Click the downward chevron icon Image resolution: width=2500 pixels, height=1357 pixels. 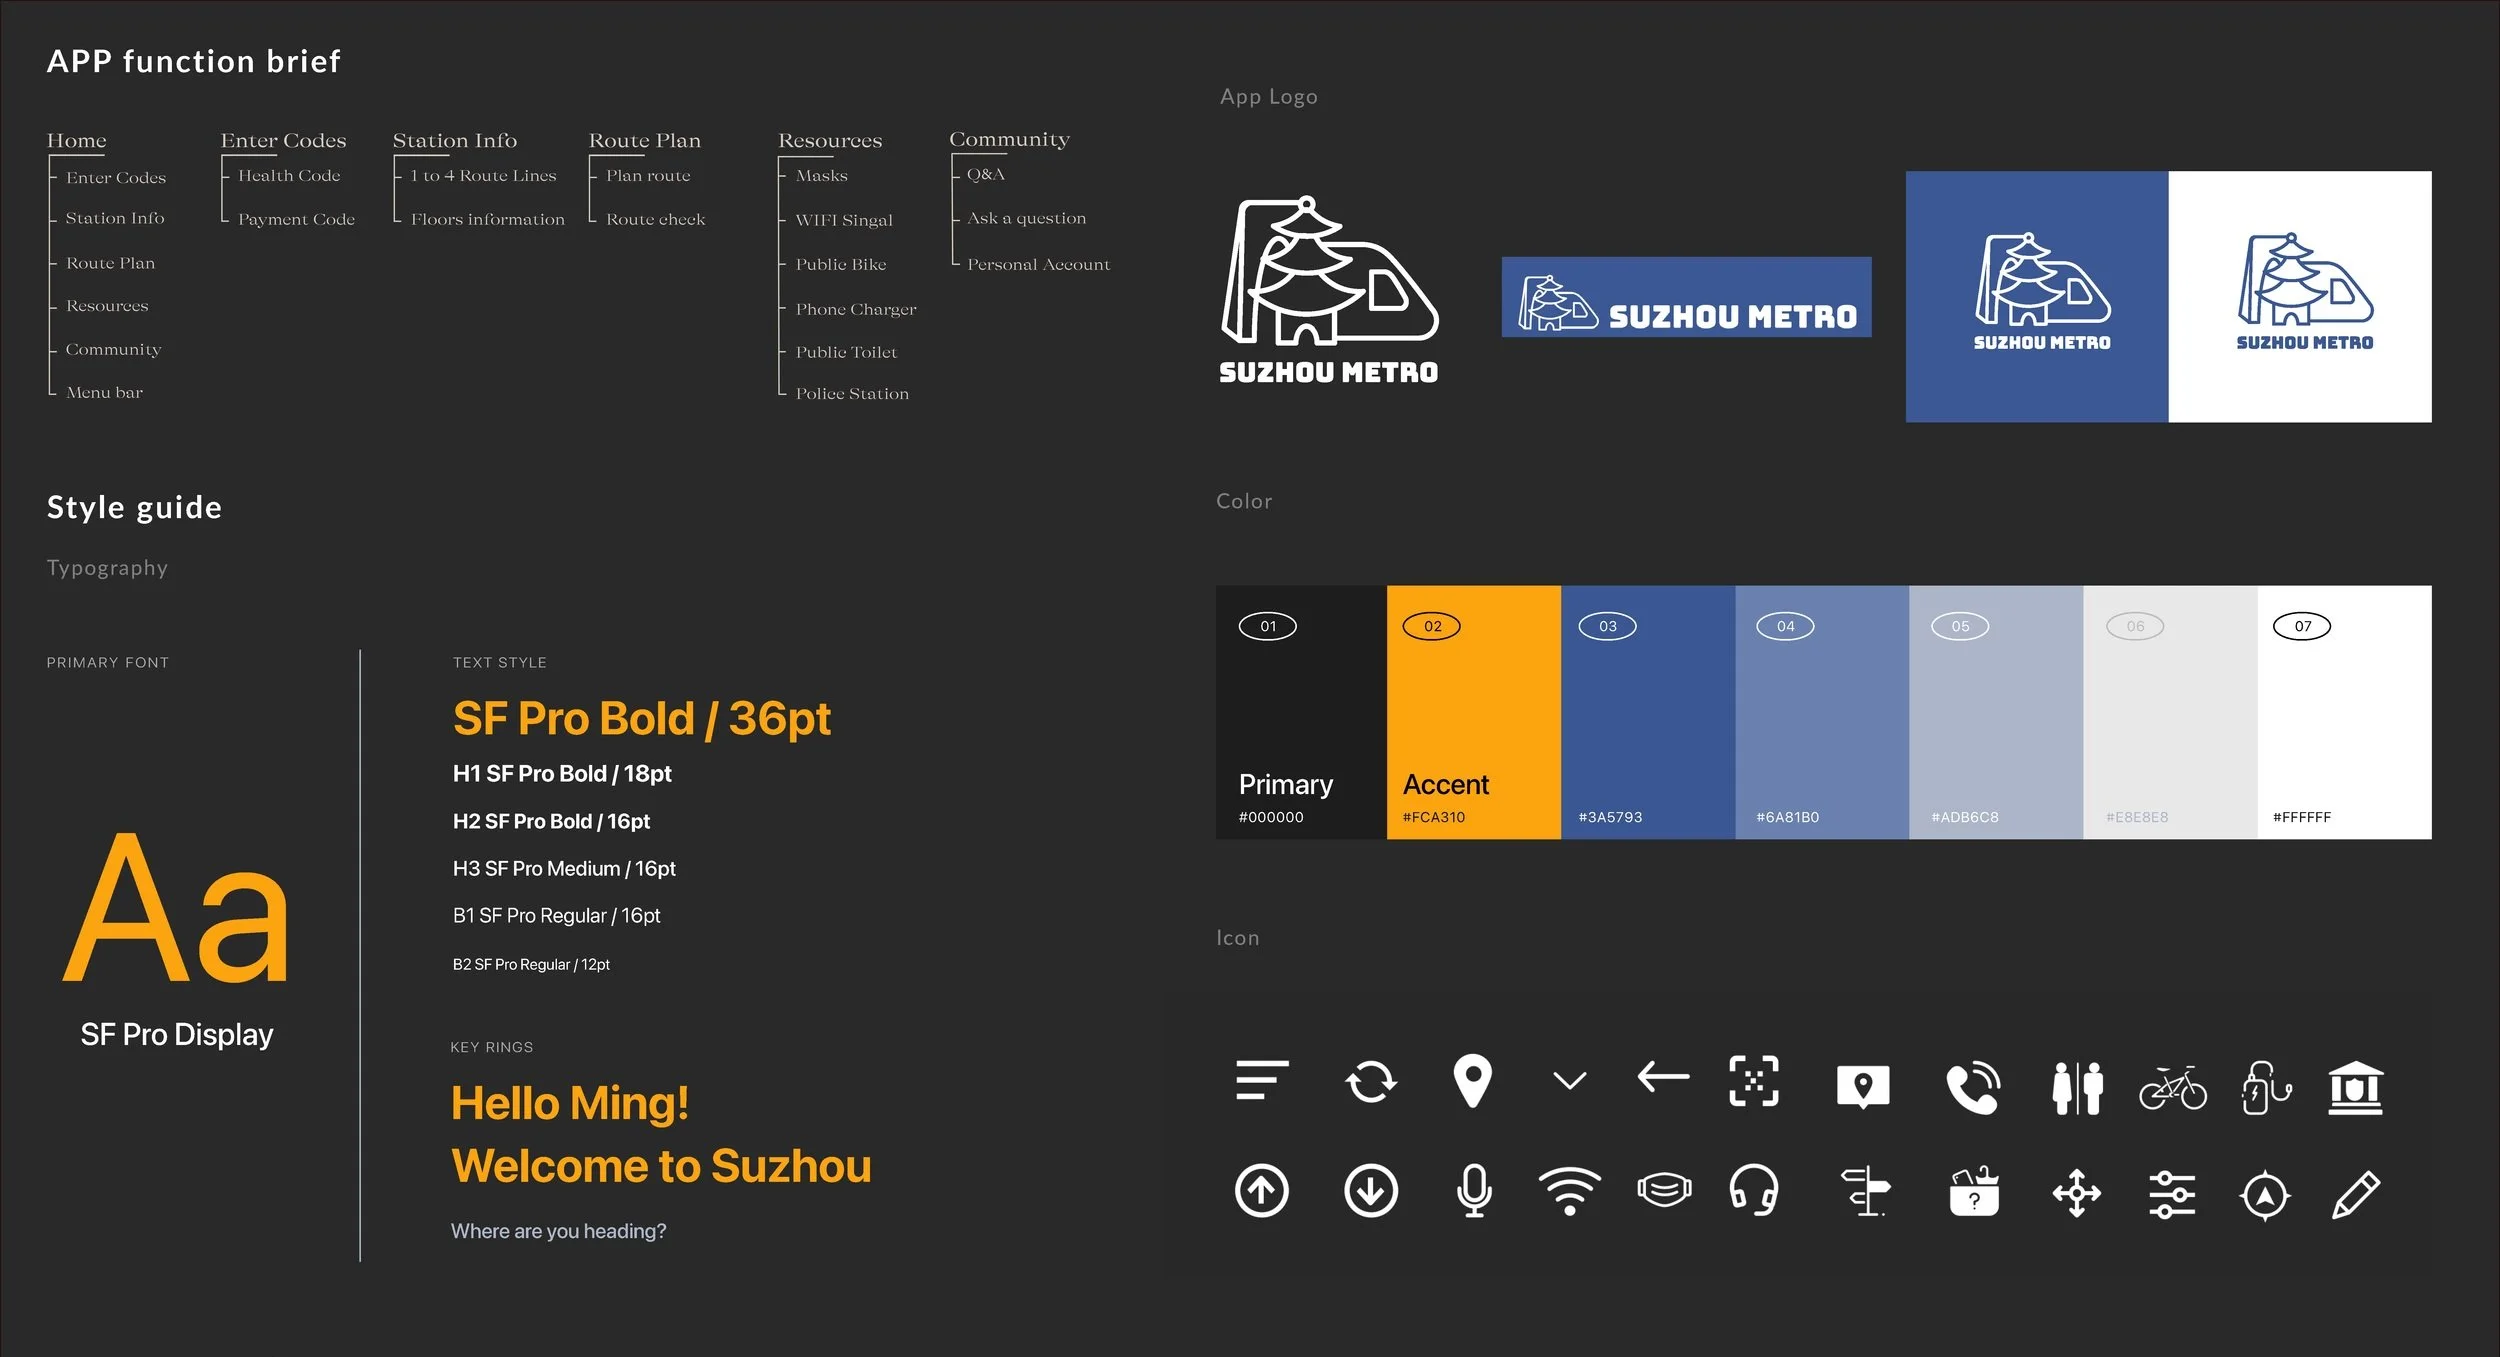(x=1569, y=1080)
